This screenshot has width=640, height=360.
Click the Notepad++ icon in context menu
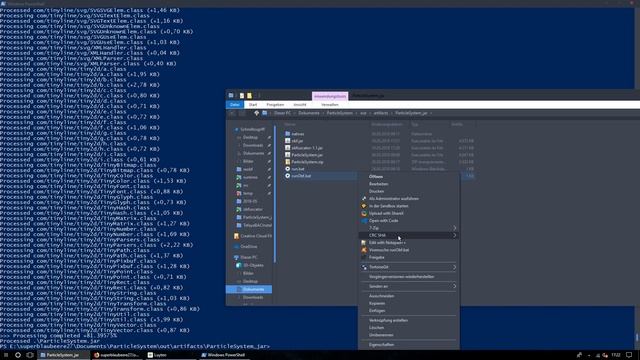pyautogui.click(x=364, y=243)
